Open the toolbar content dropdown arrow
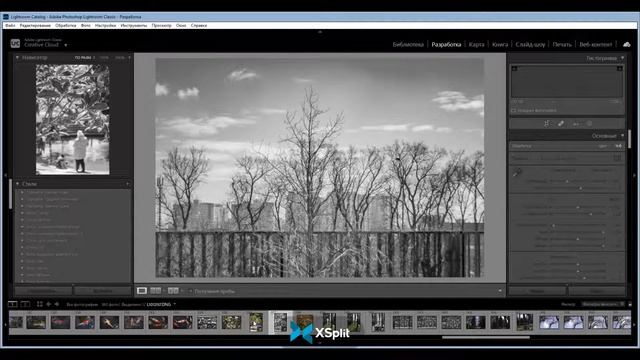Viewport: 640px width, 360px height. [500, 291]
